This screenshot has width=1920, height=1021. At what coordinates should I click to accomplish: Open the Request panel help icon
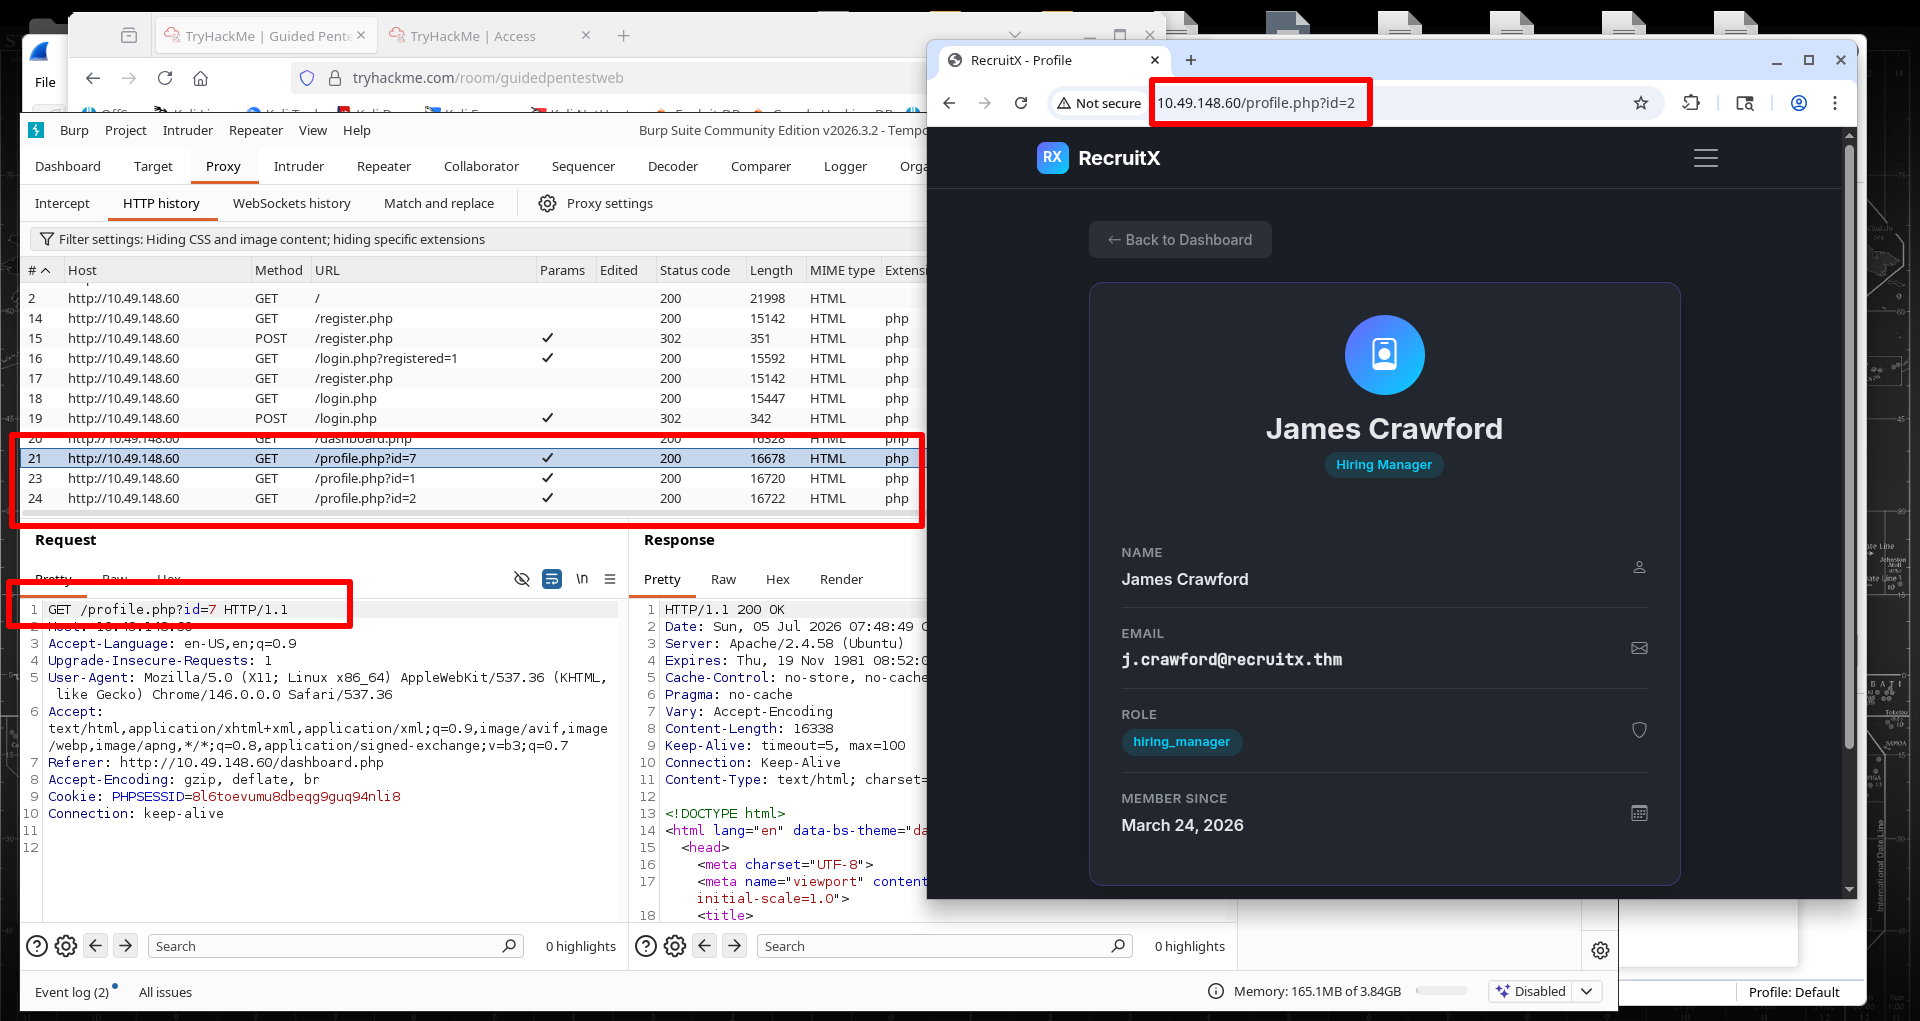point(37,946)
